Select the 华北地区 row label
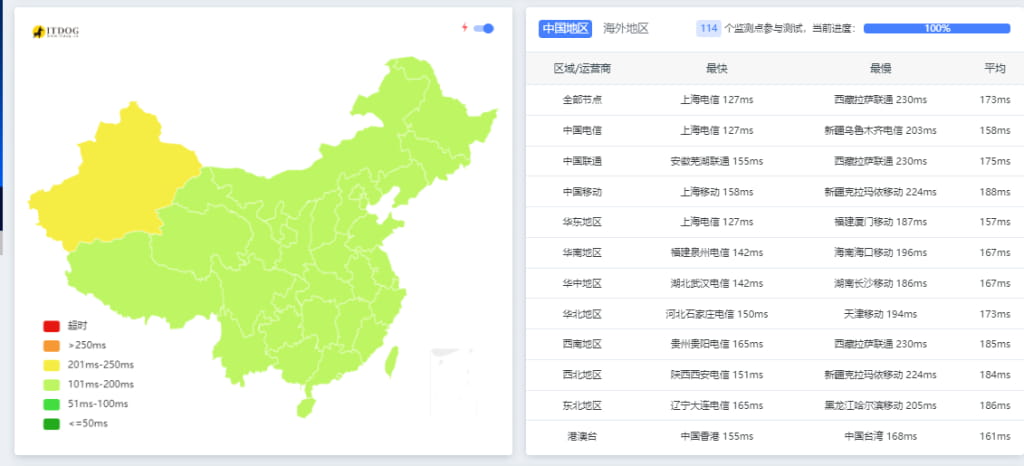This screenshot has height=466, width=1024. pos(583,314)
